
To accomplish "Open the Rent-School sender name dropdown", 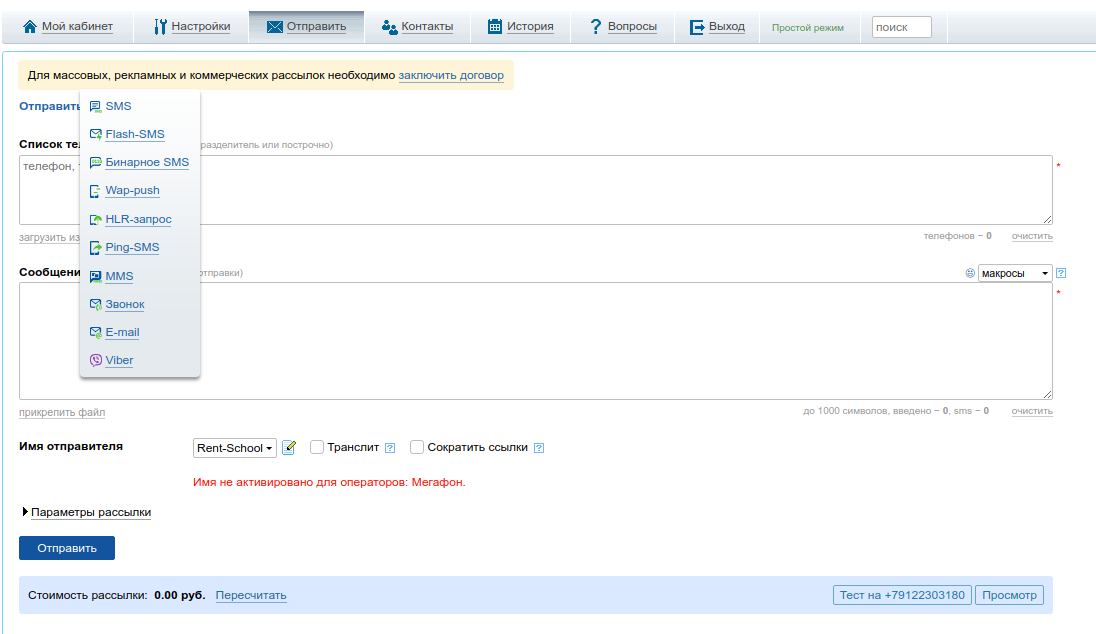I will tap(235, 449).
